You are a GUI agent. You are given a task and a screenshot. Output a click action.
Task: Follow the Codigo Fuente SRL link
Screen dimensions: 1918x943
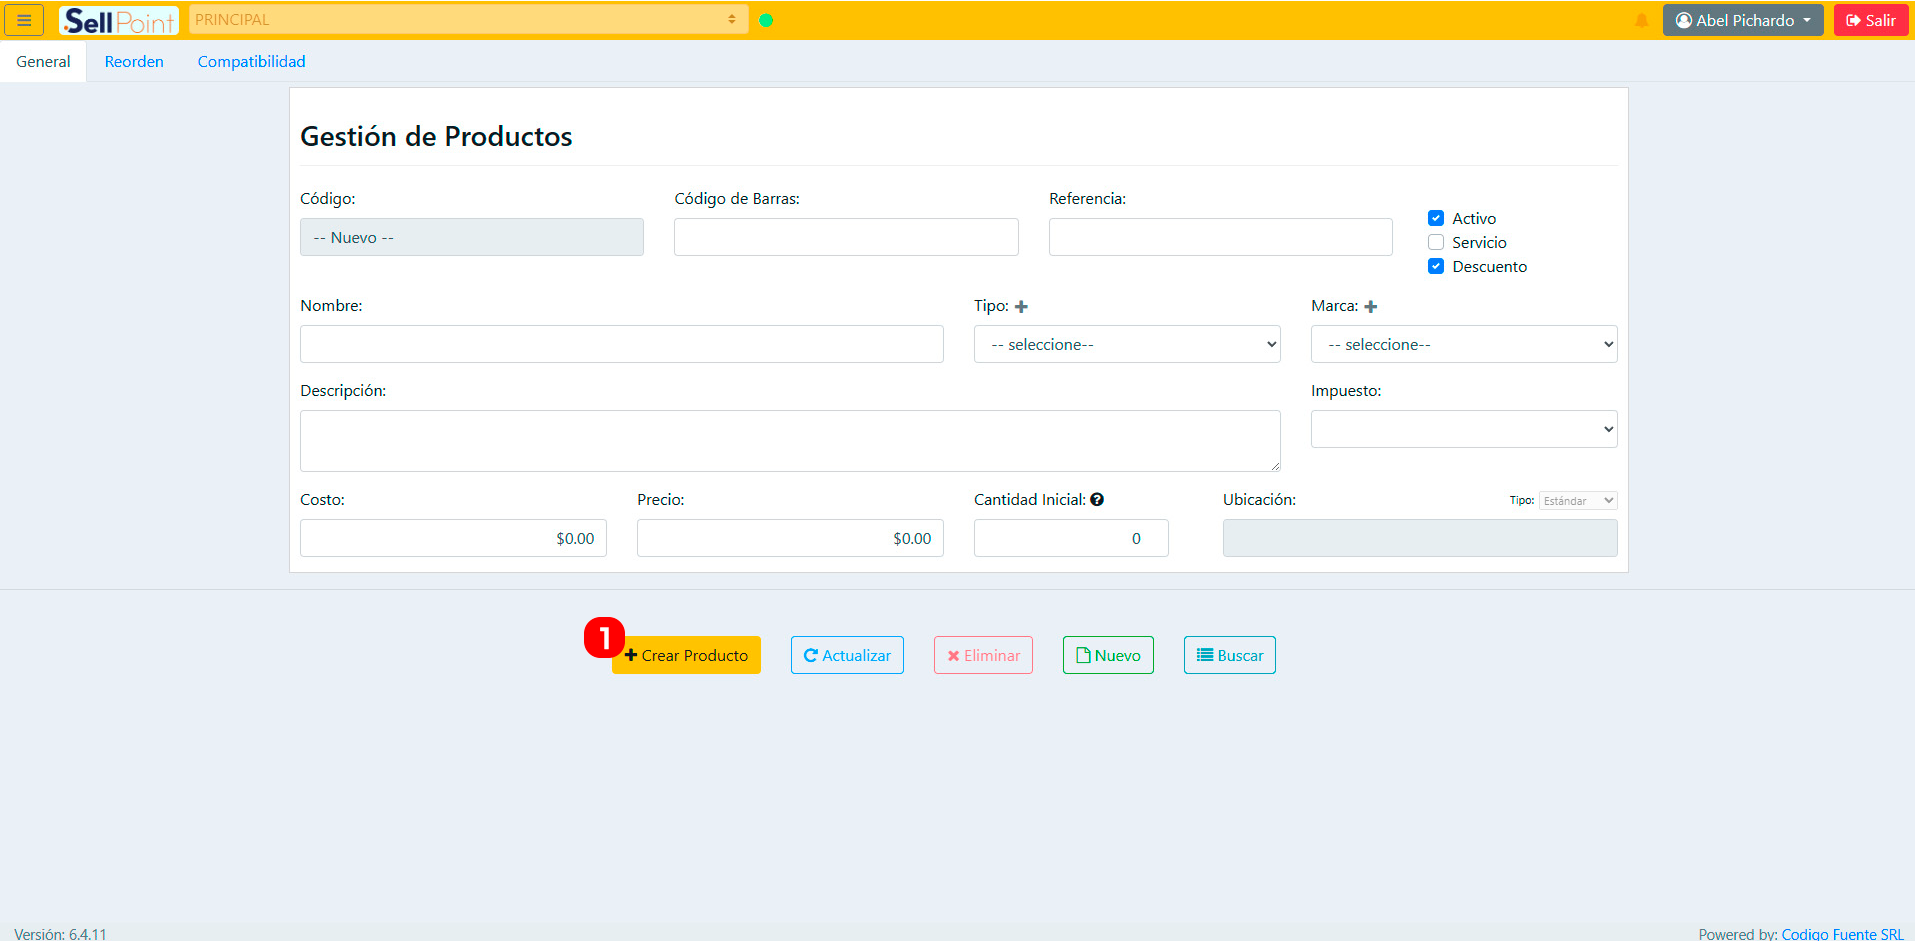(1842, 934)
